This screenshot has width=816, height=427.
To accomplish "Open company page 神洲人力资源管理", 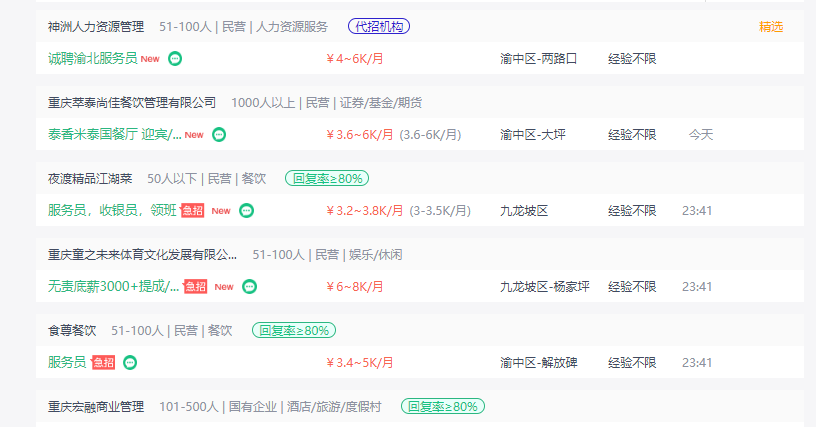I will [96, 27].
